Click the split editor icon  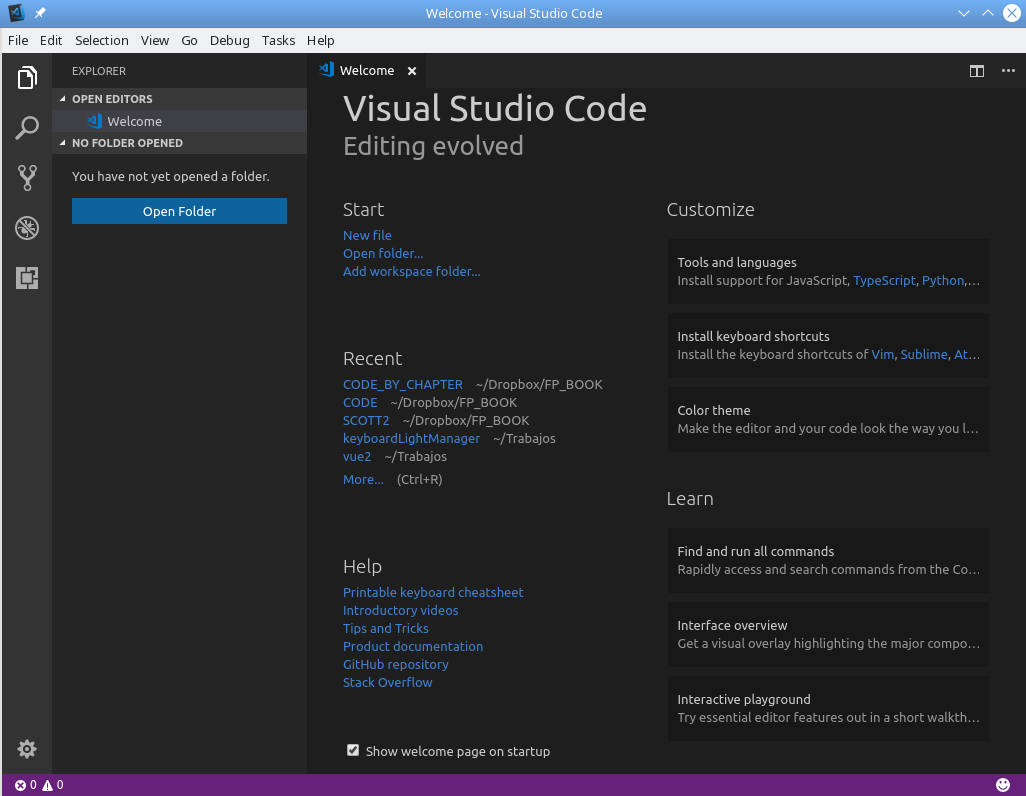click(977, 71)
